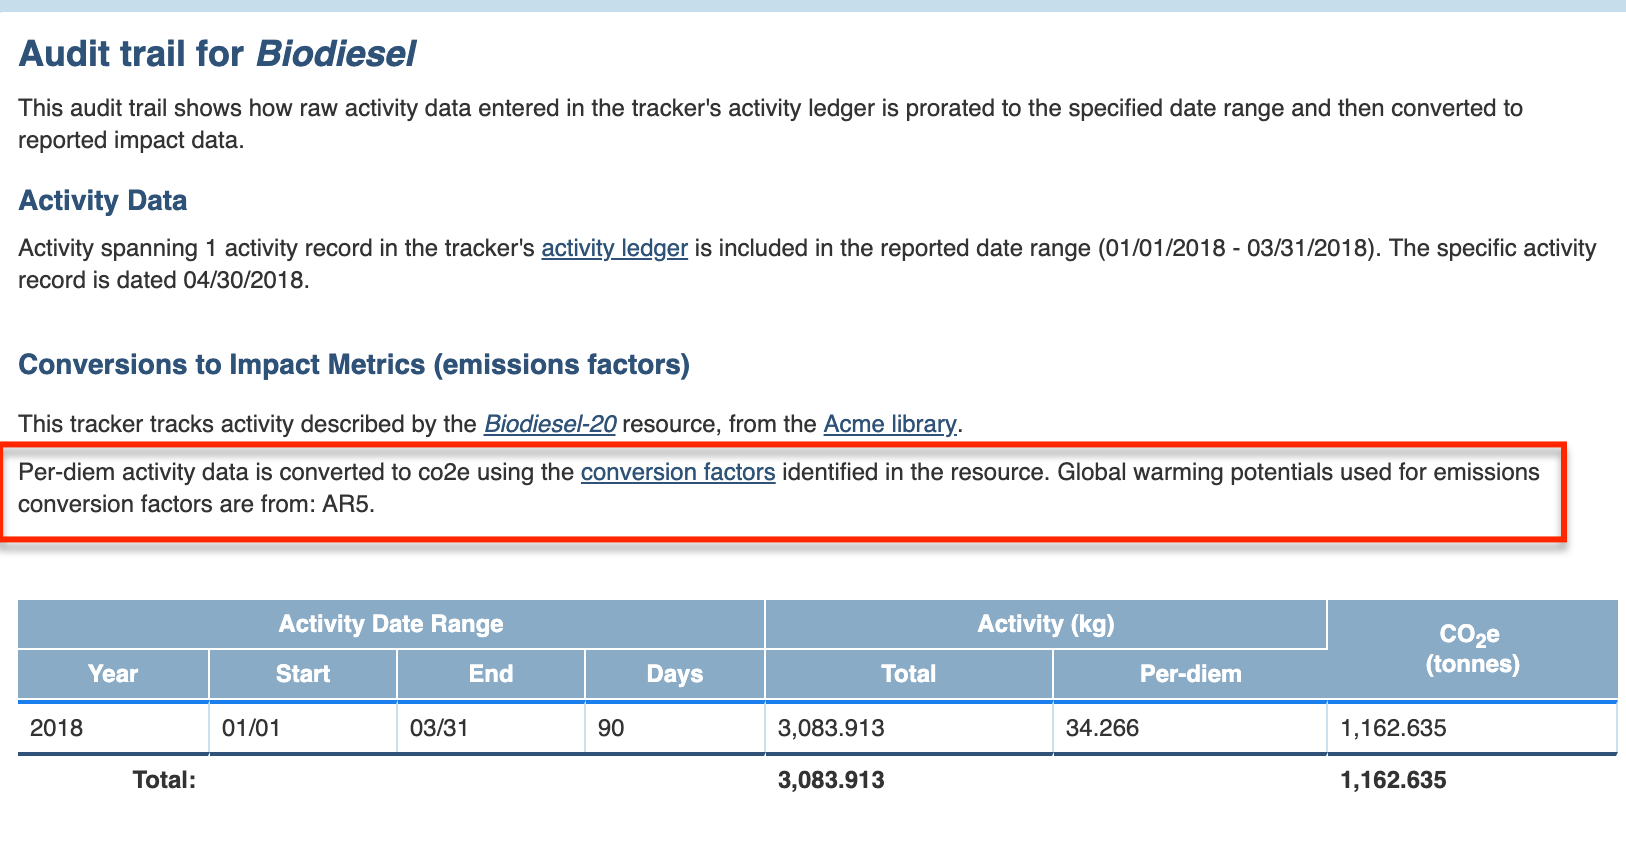Click the Activity (kg) group header
The width and height of the screenshot is (1626, 848).
1045,624
